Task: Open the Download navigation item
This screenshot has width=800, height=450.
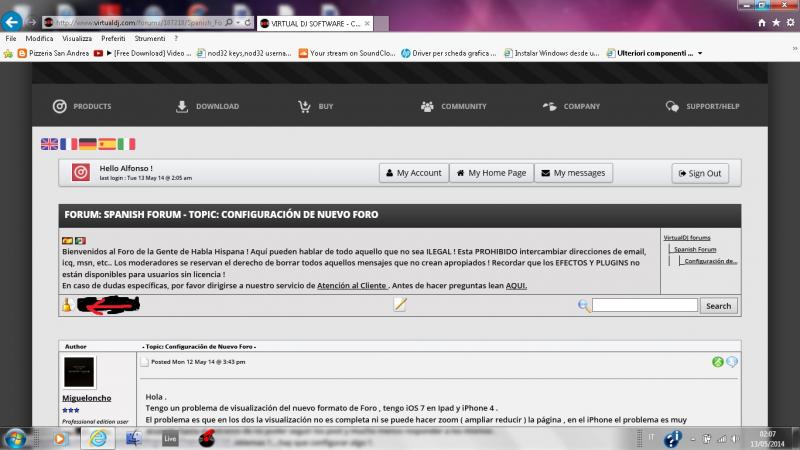Action: pyautogui.click(x=207, y=106)
